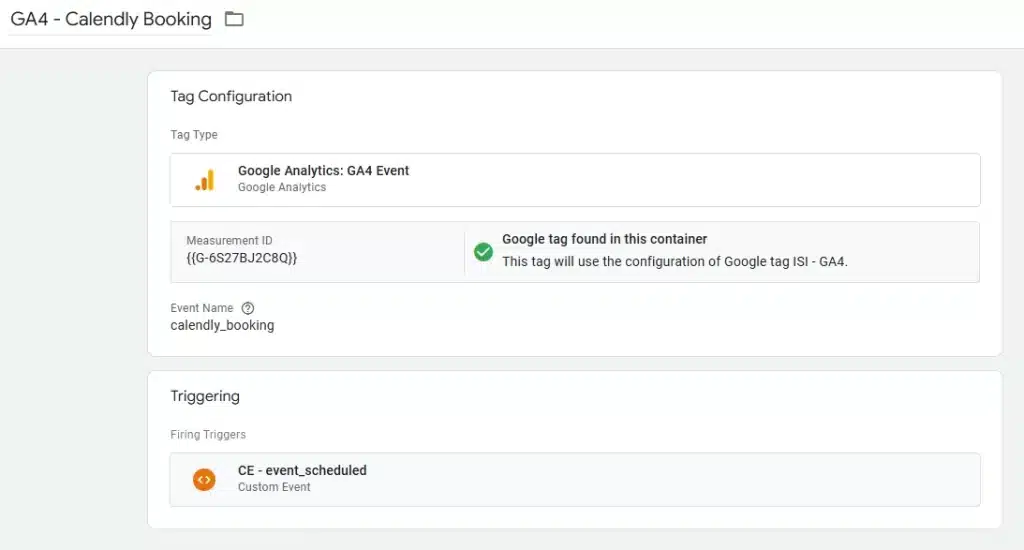
Task: Click the Custom Event subtitle under the trigger
Action: pos(274,487)
